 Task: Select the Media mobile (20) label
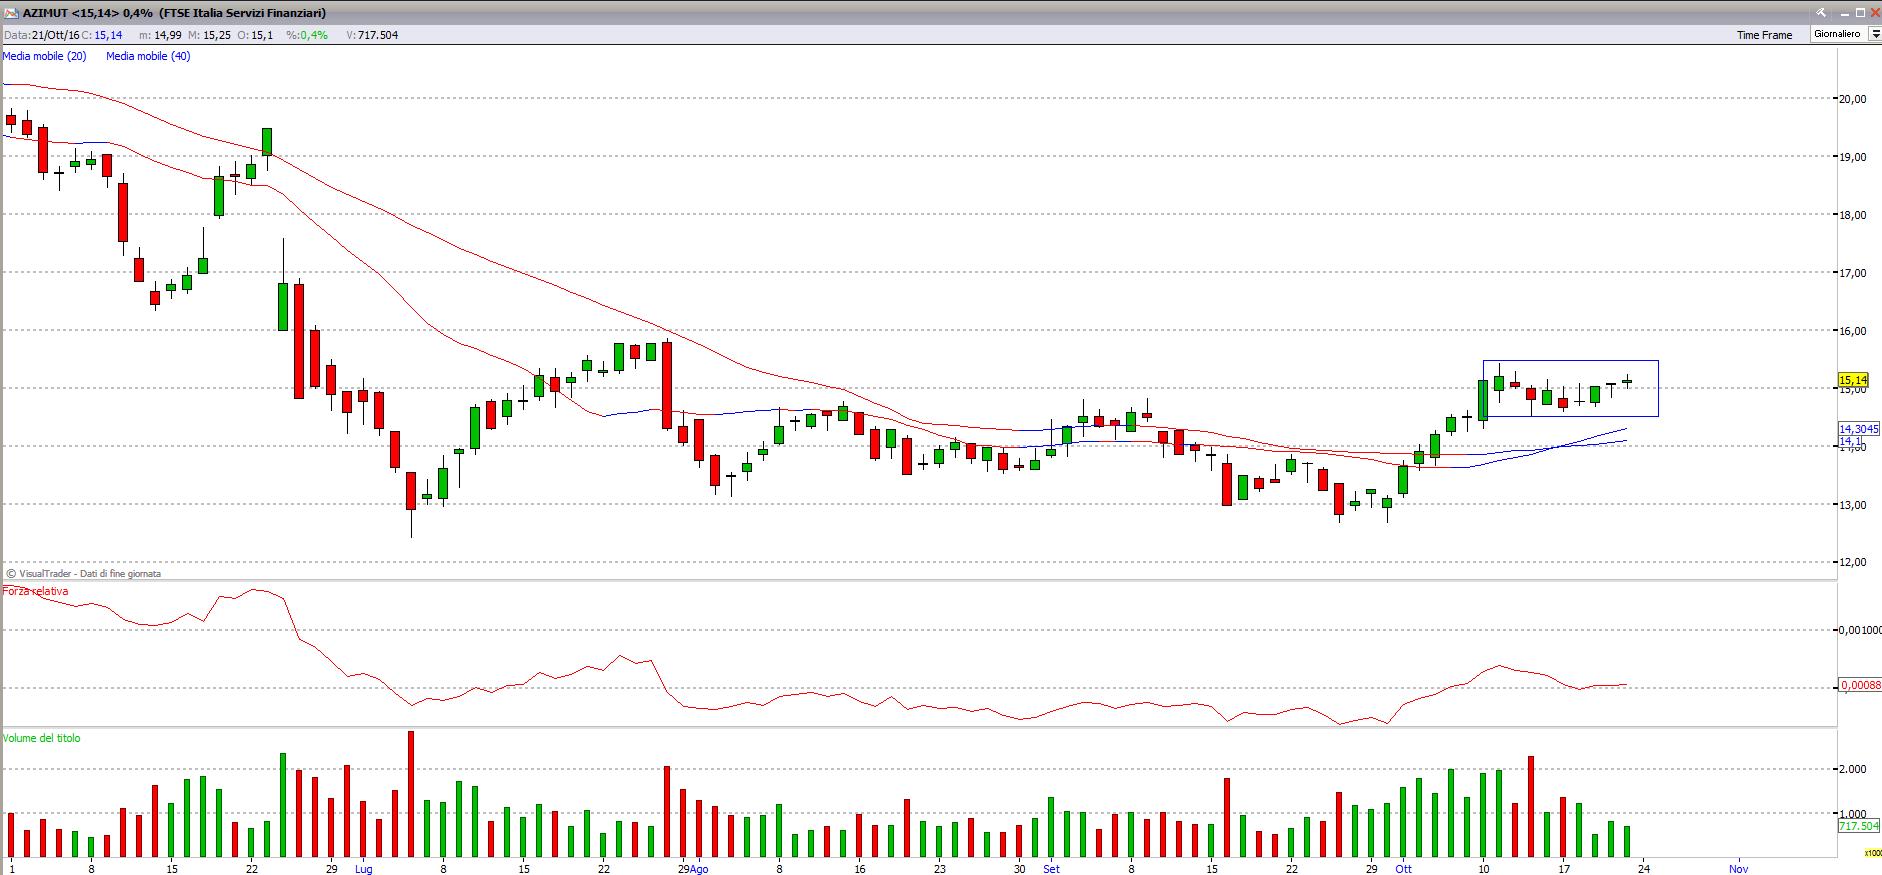(x=44, y=56)
